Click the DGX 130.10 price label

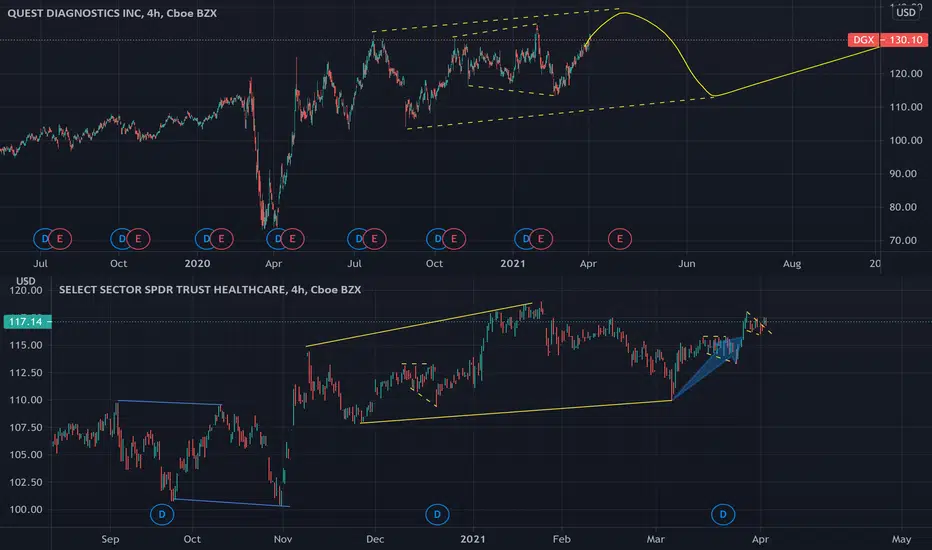pos(887,40)
